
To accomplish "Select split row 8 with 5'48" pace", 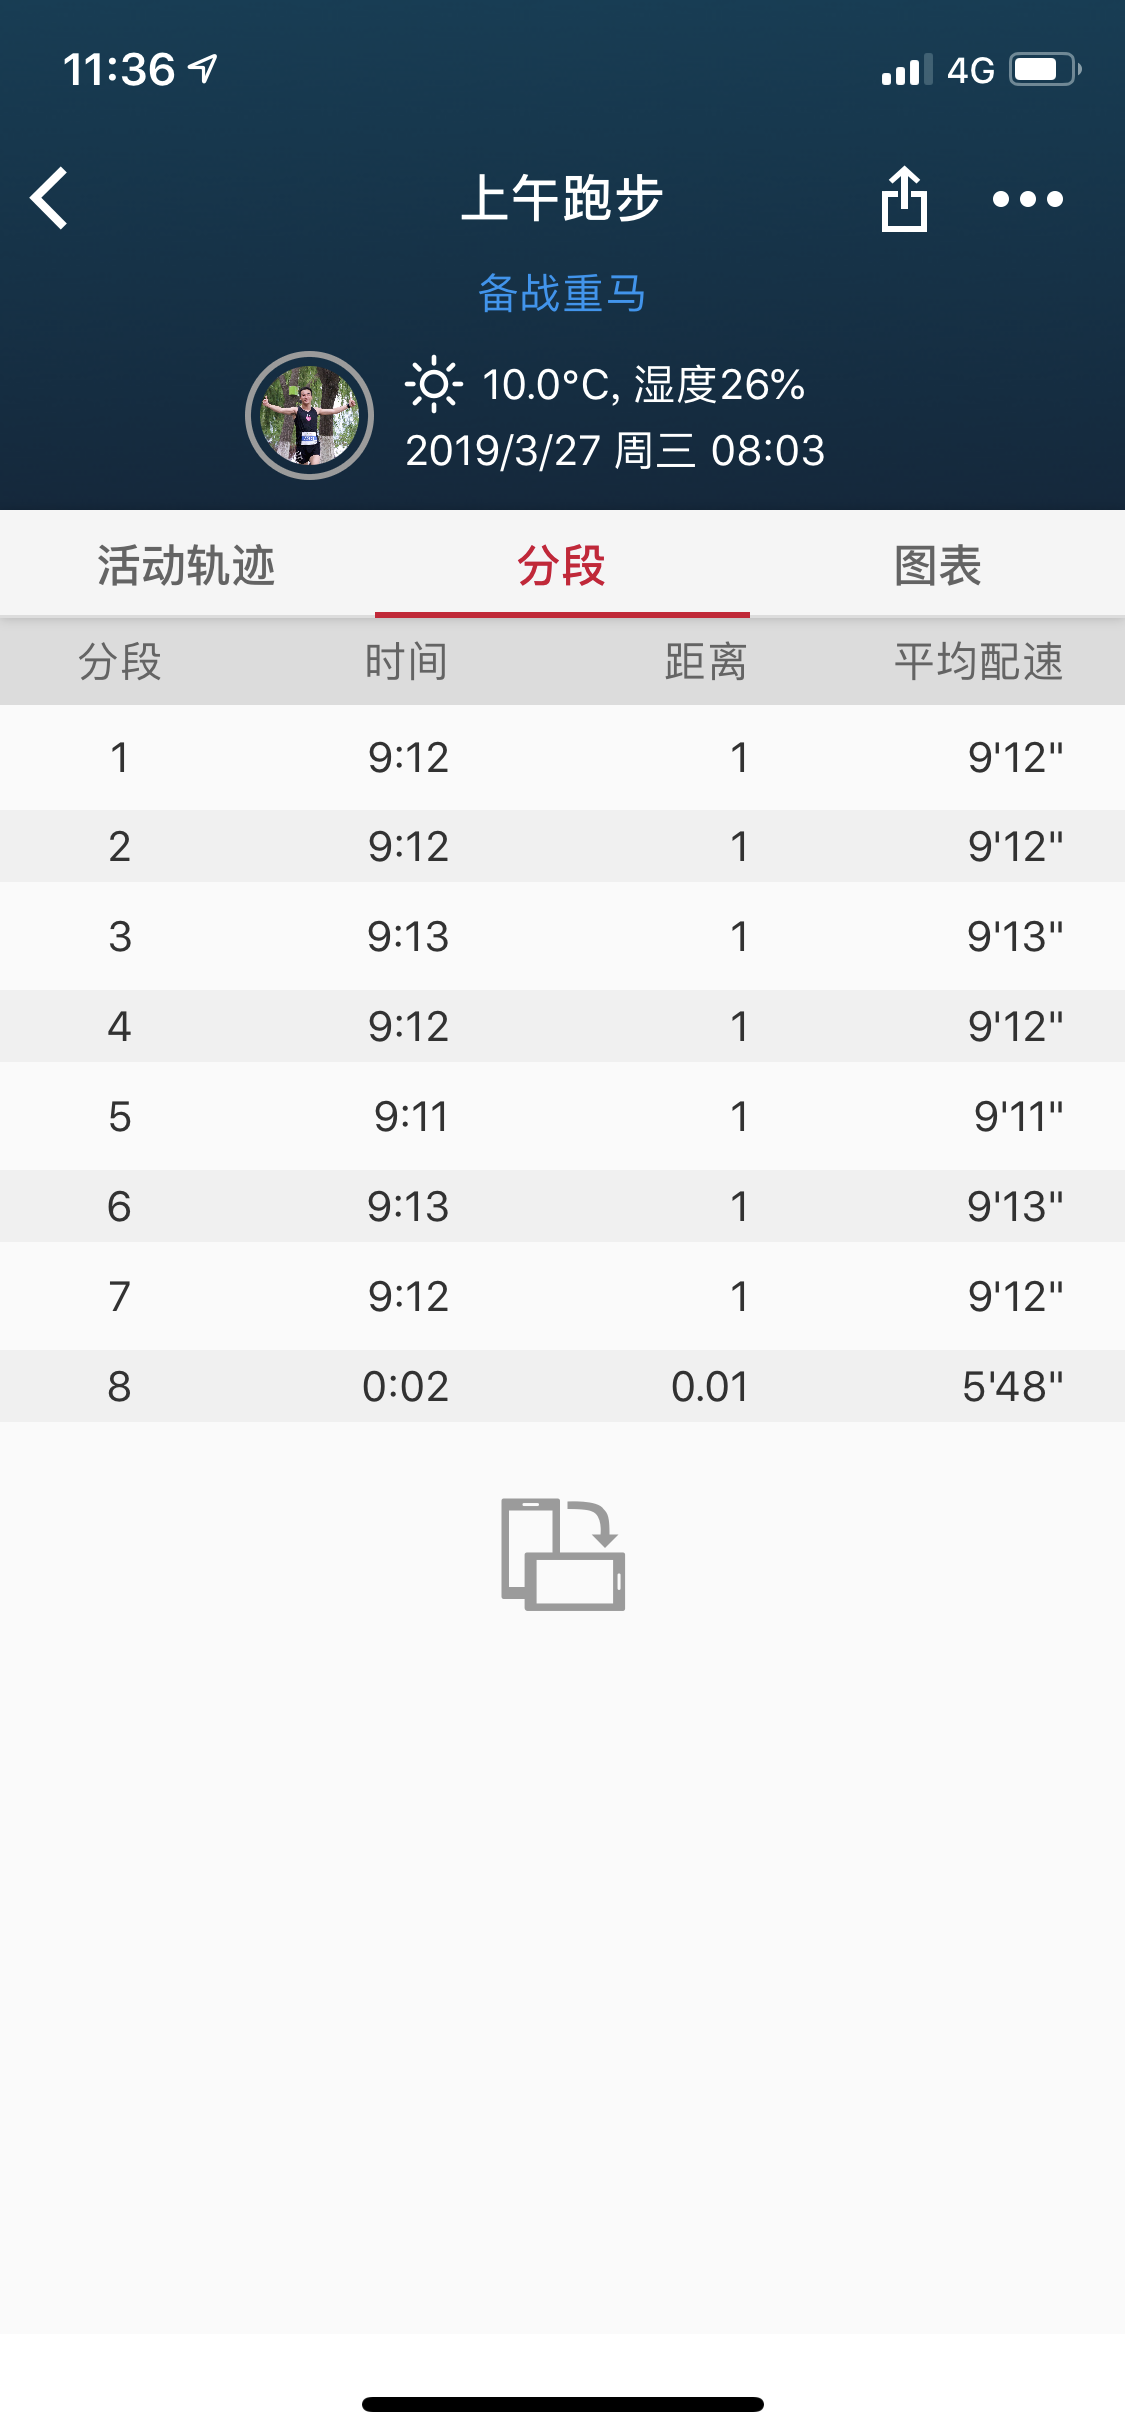I will [x=562, y=1386].
